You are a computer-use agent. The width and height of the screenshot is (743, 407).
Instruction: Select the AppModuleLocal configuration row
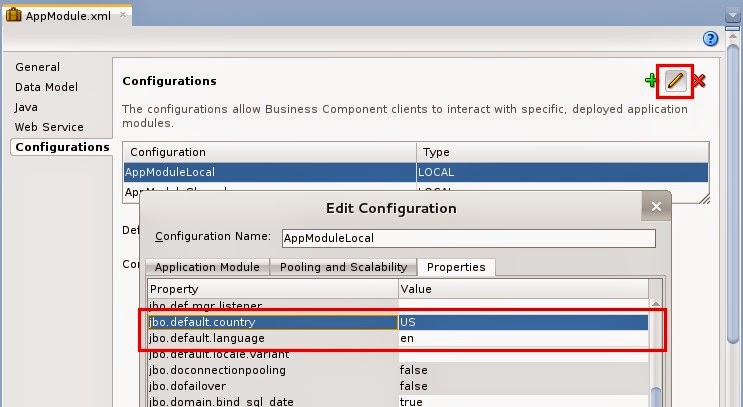(270, 172)
